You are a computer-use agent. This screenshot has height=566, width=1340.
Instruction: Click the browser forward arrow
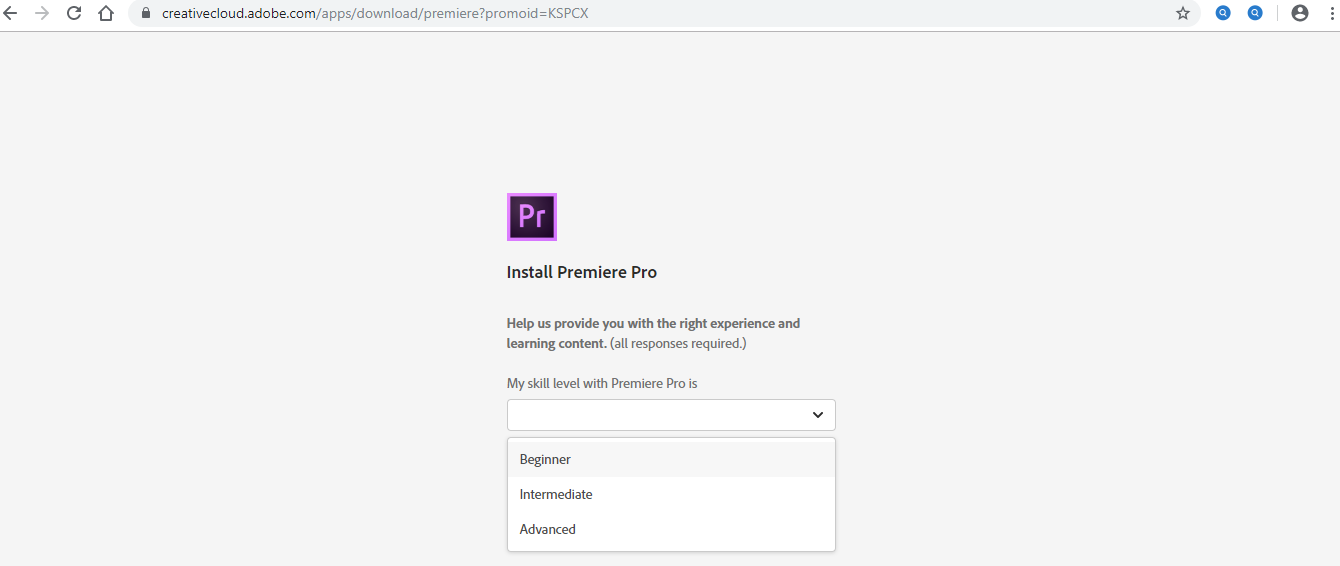[x=42, y=14]
